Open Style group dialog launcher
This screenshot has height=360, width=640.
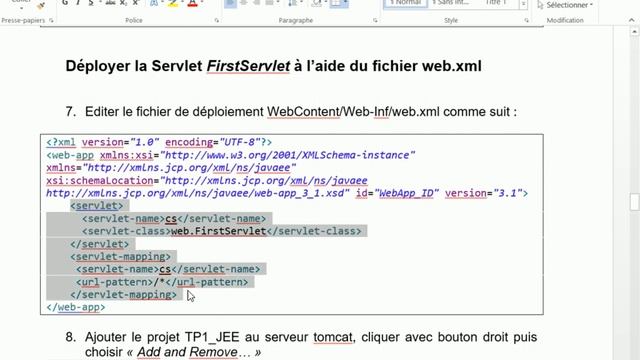(x=527, y=20)
